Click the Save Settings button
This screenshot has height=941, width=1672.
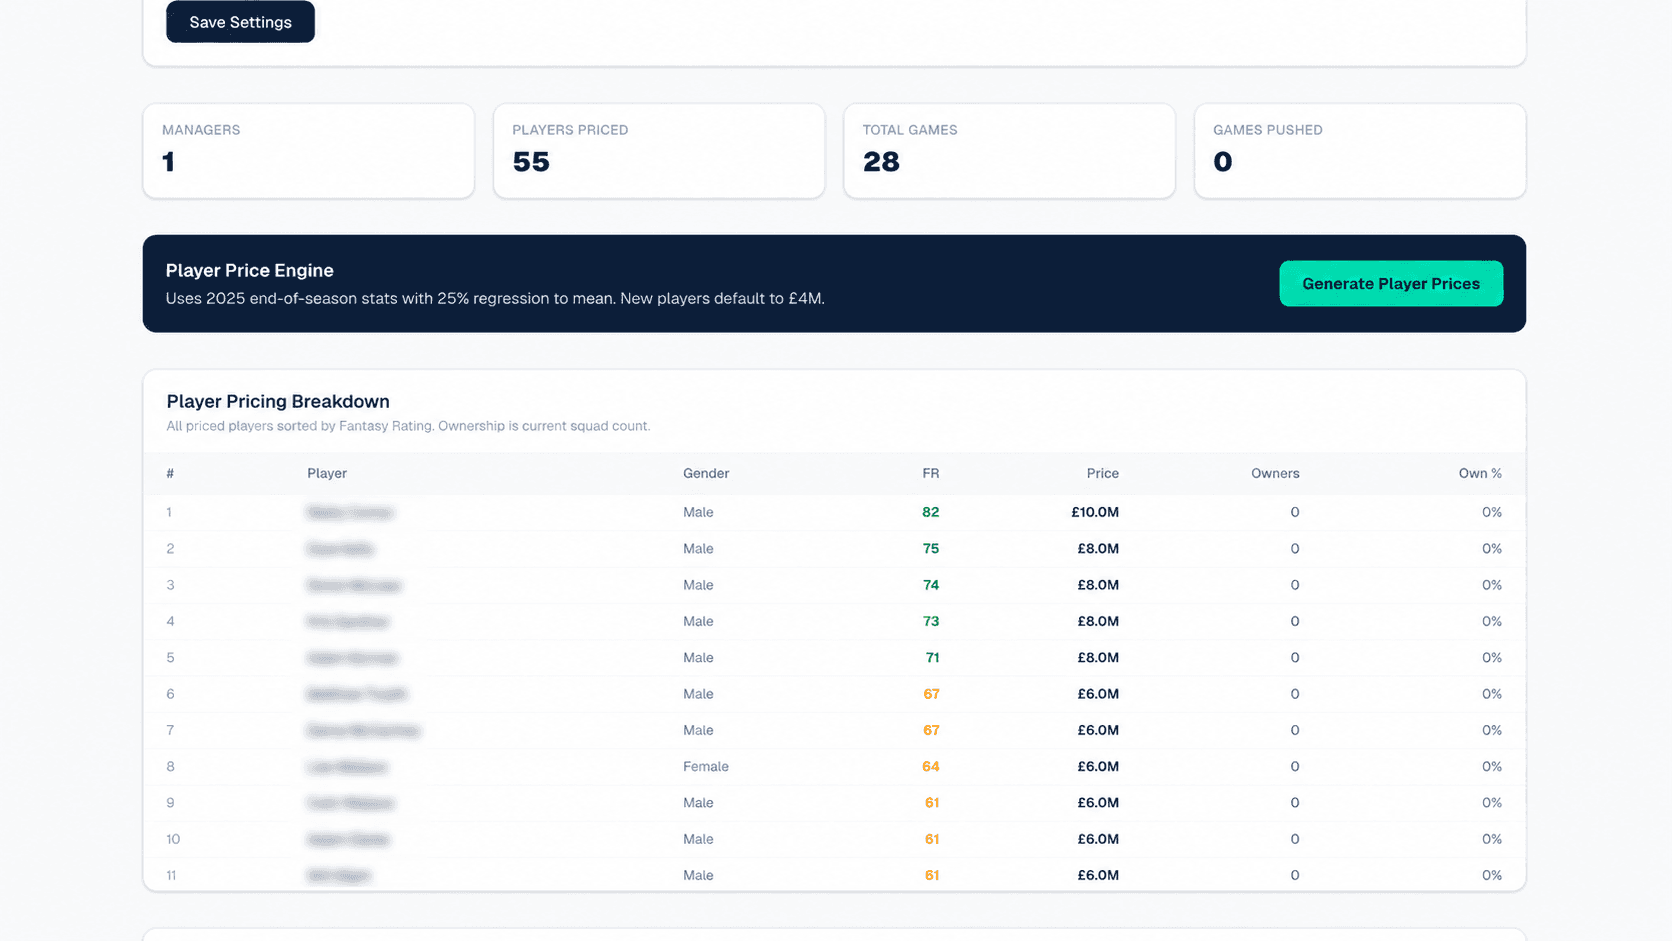point(240,22)
